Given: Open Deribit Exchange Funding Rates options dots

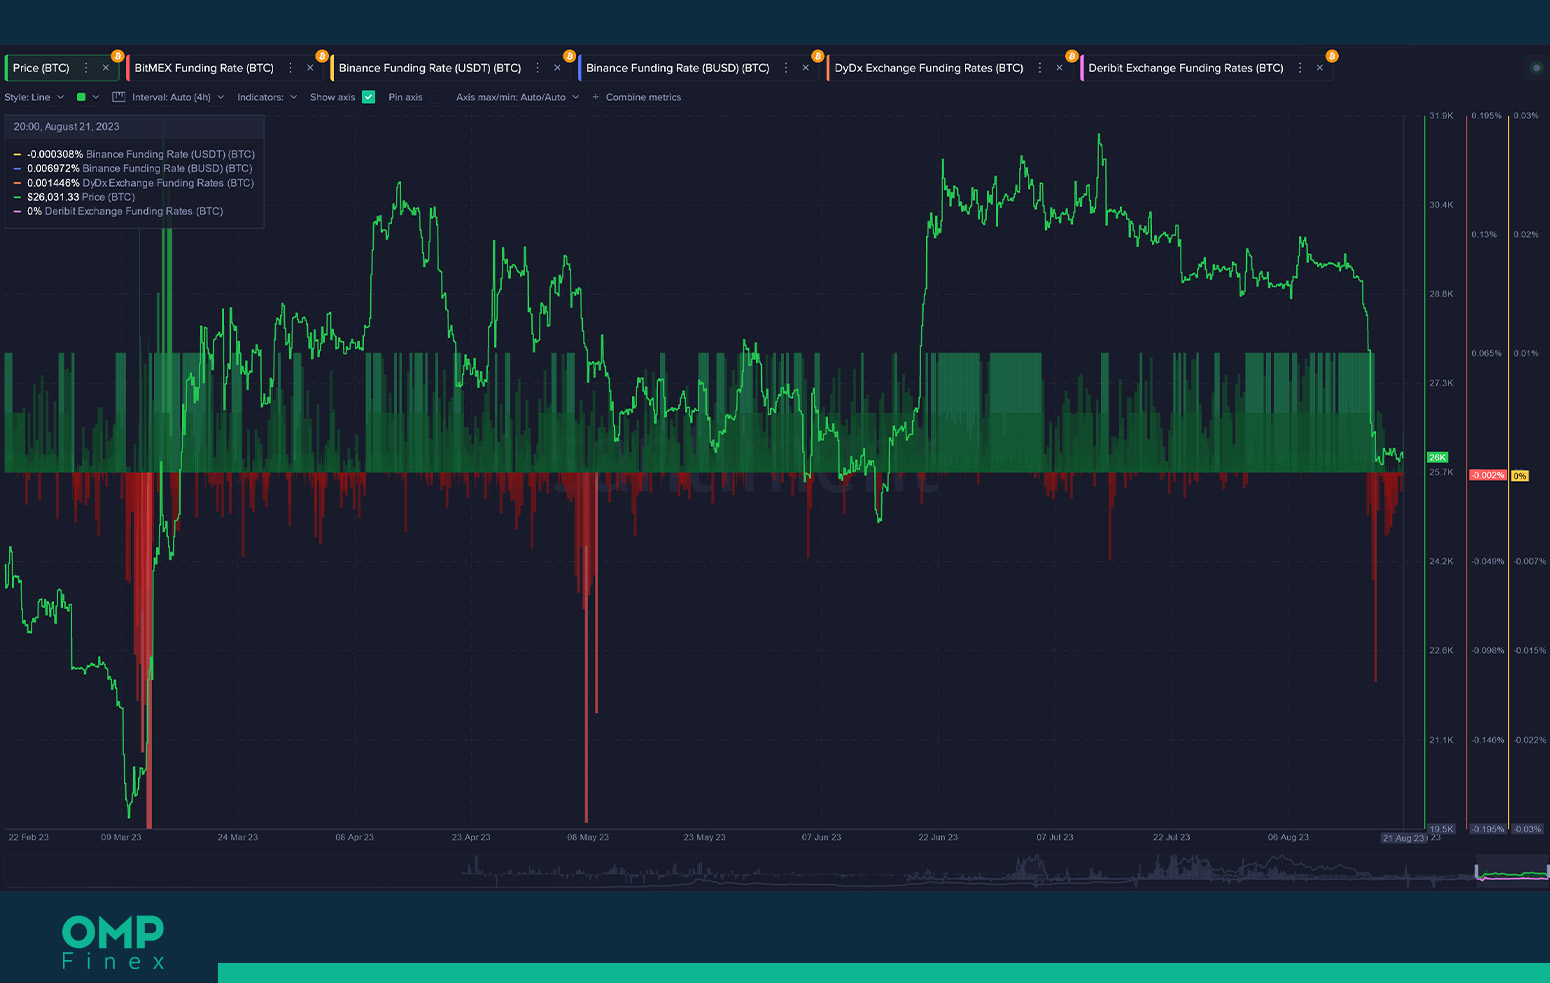Looking at the screenshot, I should pyautogui.click(x=1300, y=68).
